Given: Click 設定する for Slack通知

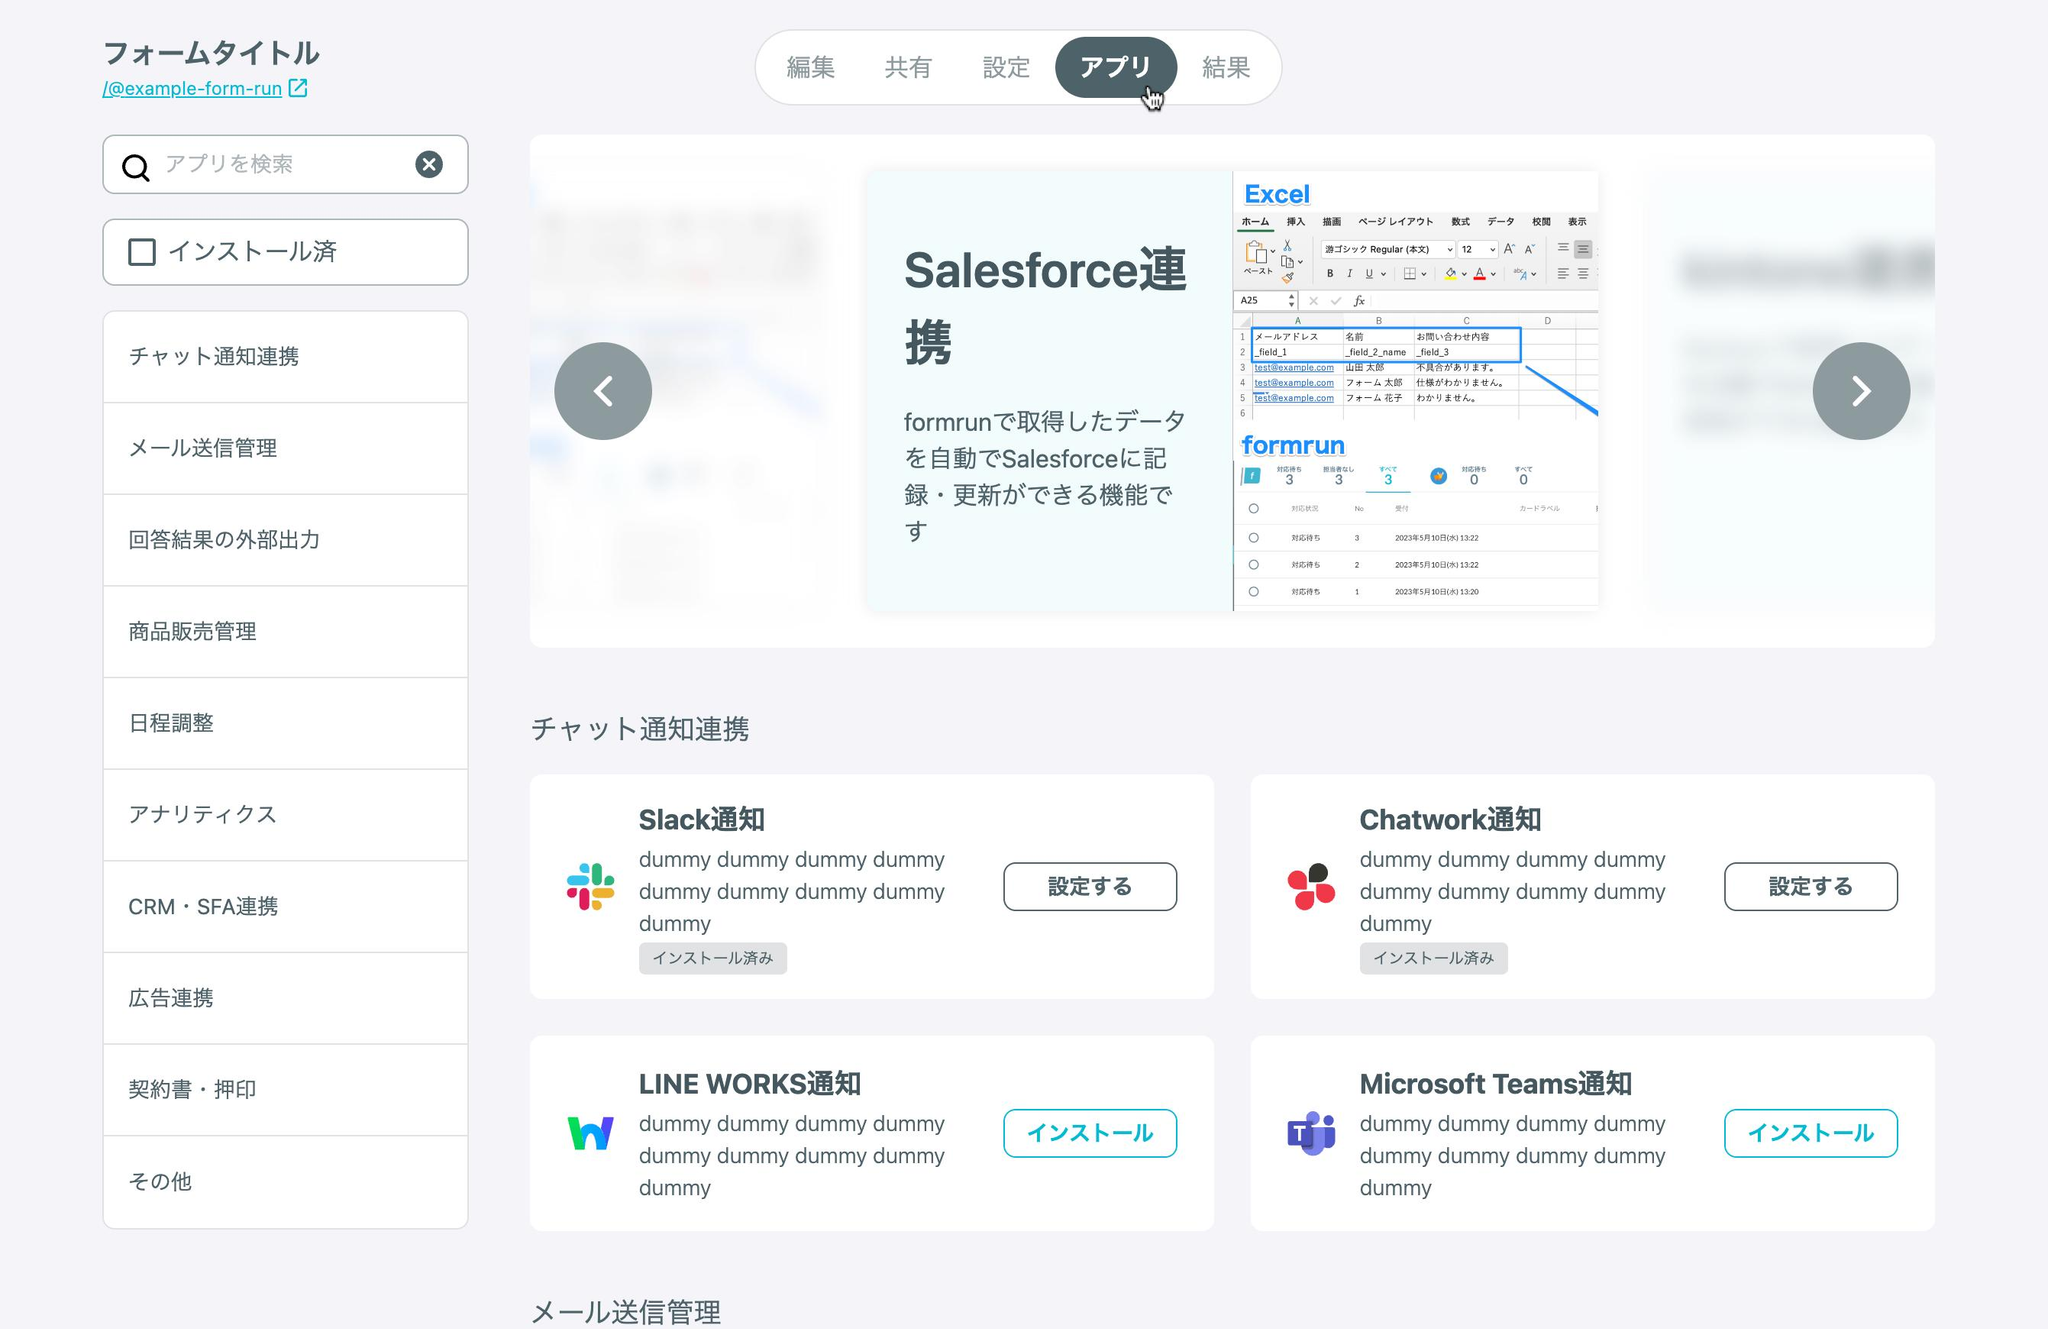Looking at the screenshot, I should pos(1090,887).
